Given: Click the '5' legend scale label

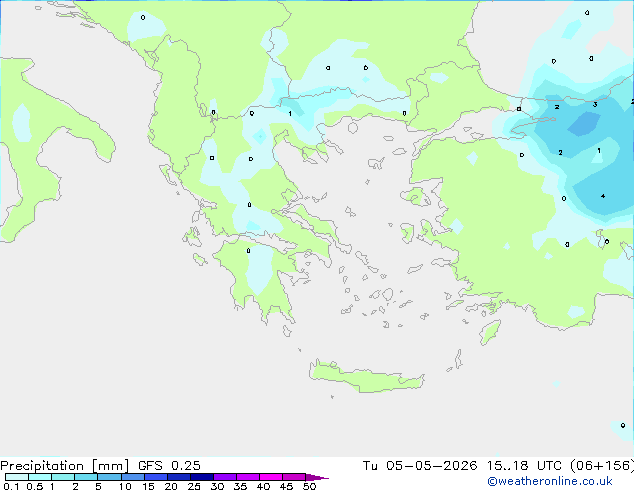Looking at the screenshot, I should [x=98, y=486].
